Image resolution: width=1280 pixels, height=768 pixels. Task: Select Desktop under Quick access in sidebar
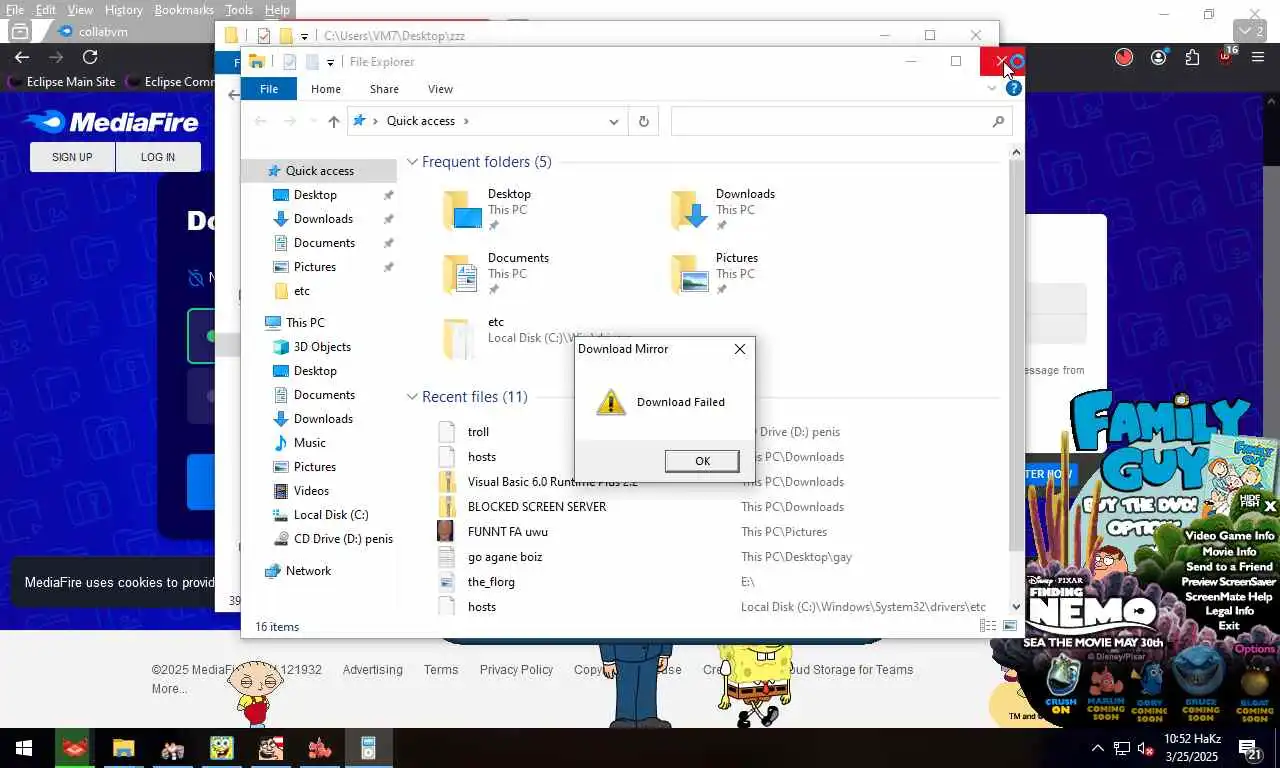coord(315,195)
